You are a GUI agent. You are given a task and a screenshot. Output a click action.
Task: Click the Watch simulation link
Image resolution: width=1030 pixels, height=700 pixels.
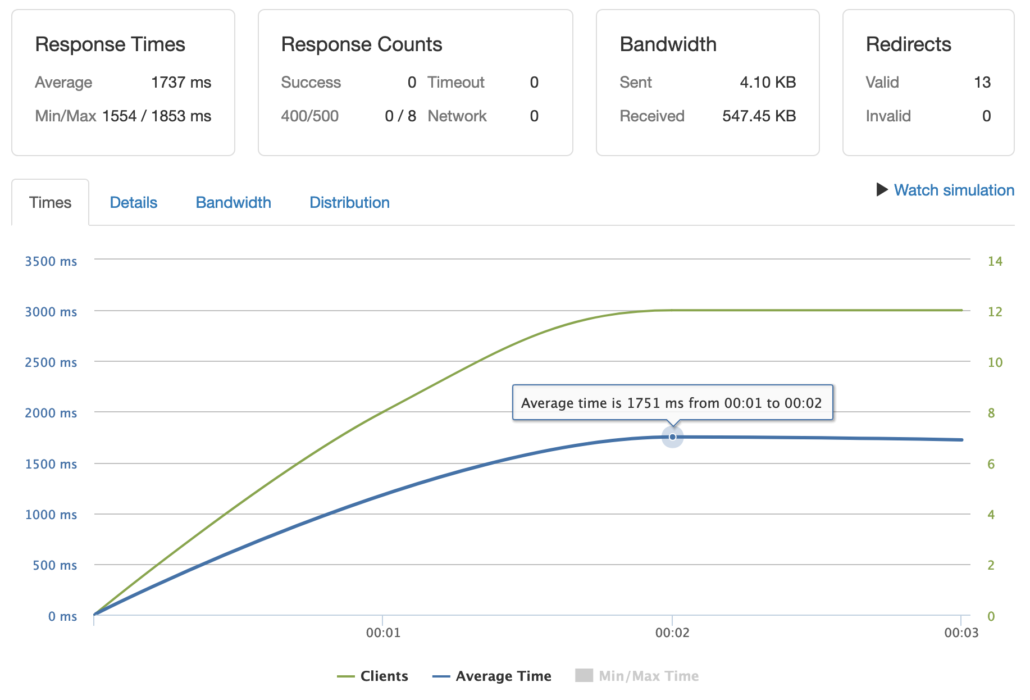953,190
